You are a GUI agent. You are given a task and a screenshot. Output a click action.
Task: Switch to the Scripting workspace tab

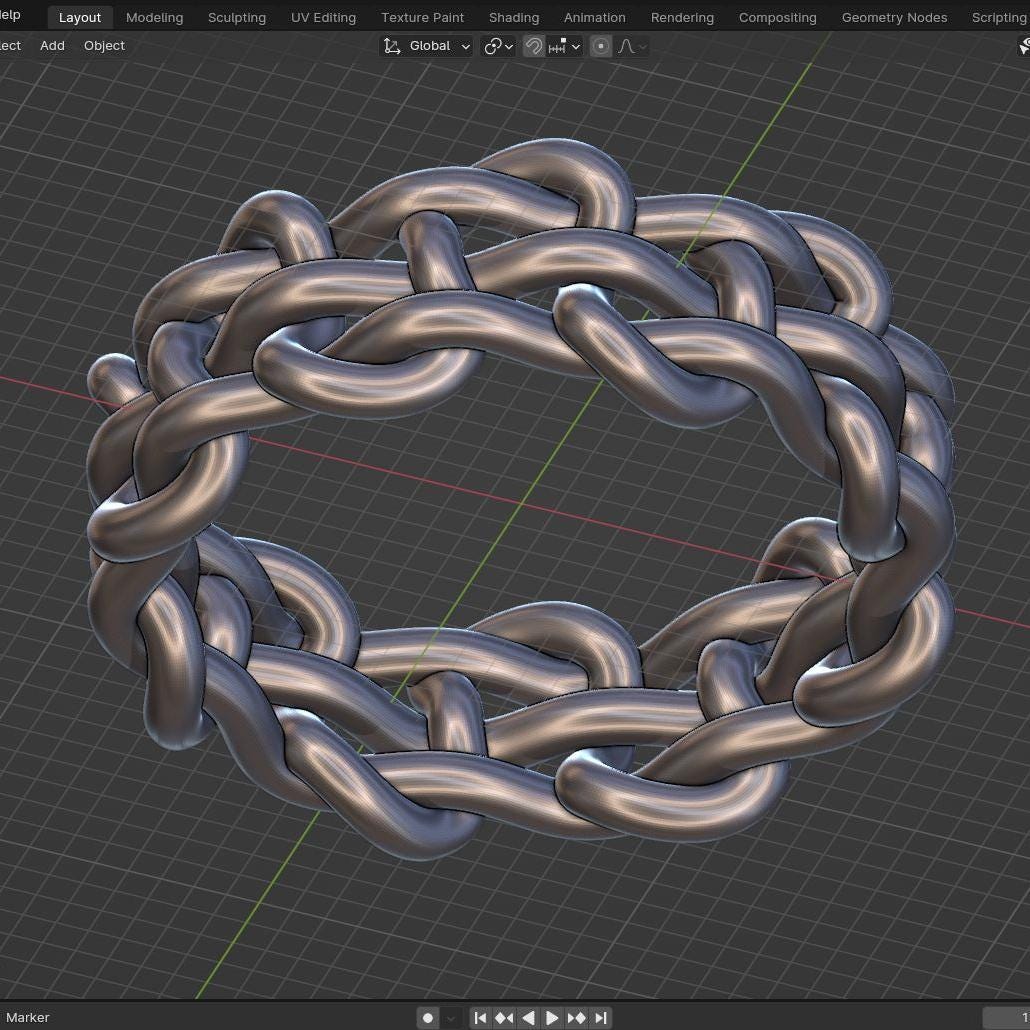click(998, 18)
